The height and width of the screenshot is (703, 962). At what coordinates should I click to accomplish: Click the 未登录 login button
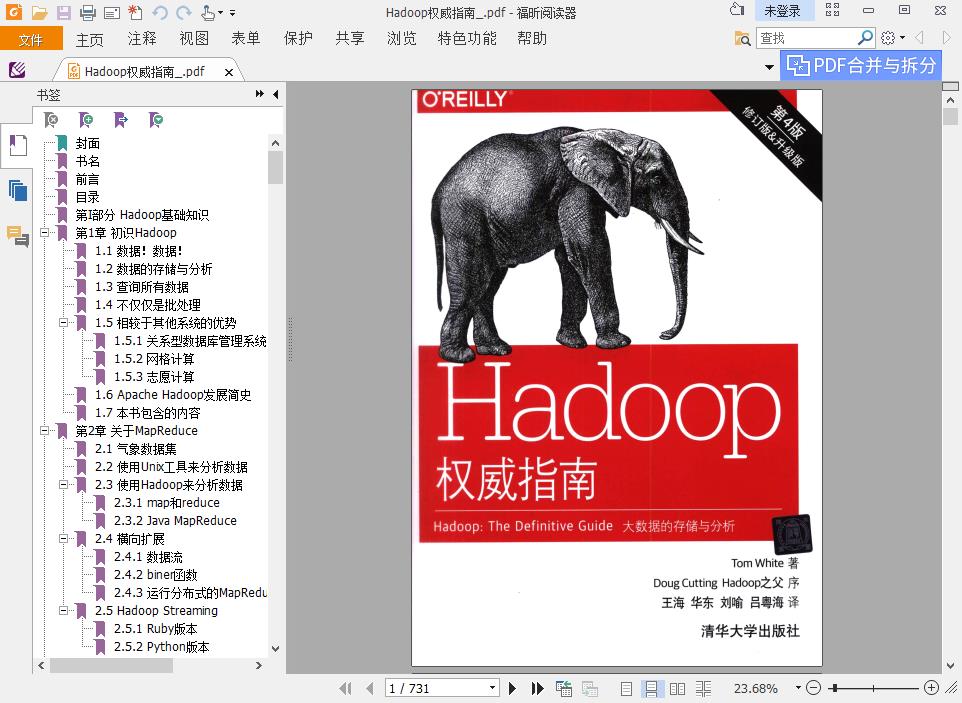pos(782,10)
